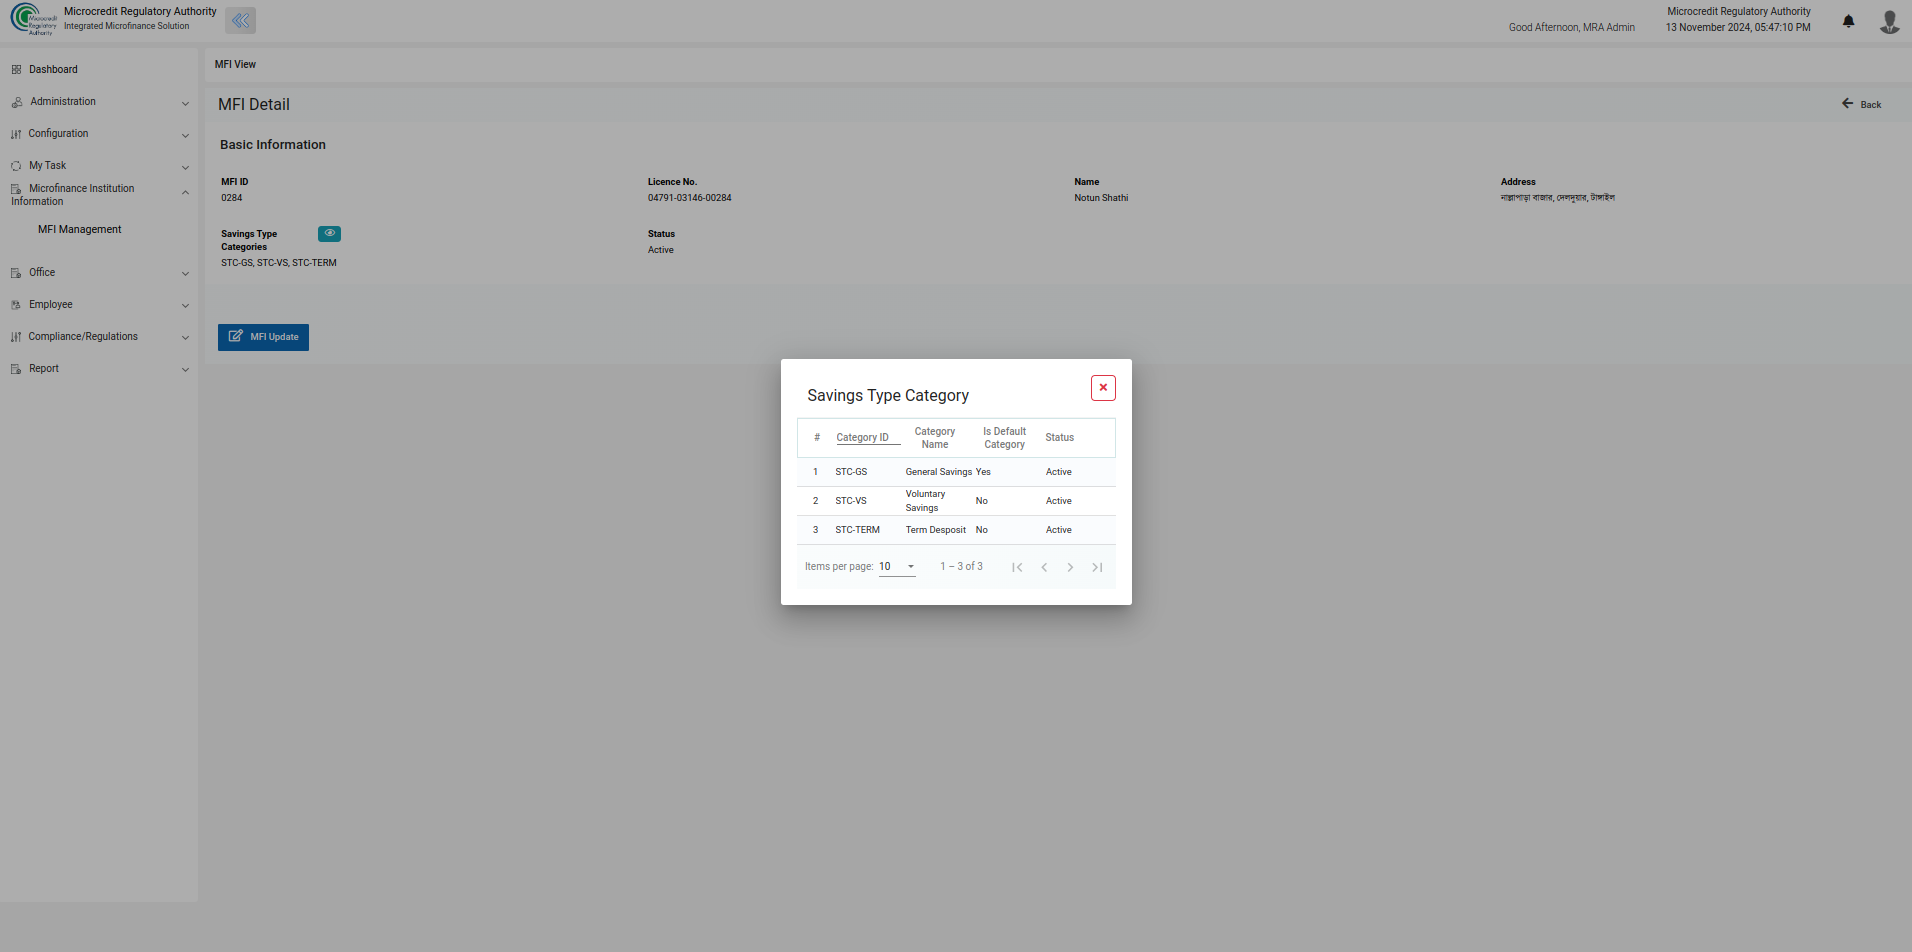Expand the Administration menu
This screenshot has height=952, width=1912.
(99, 102)
